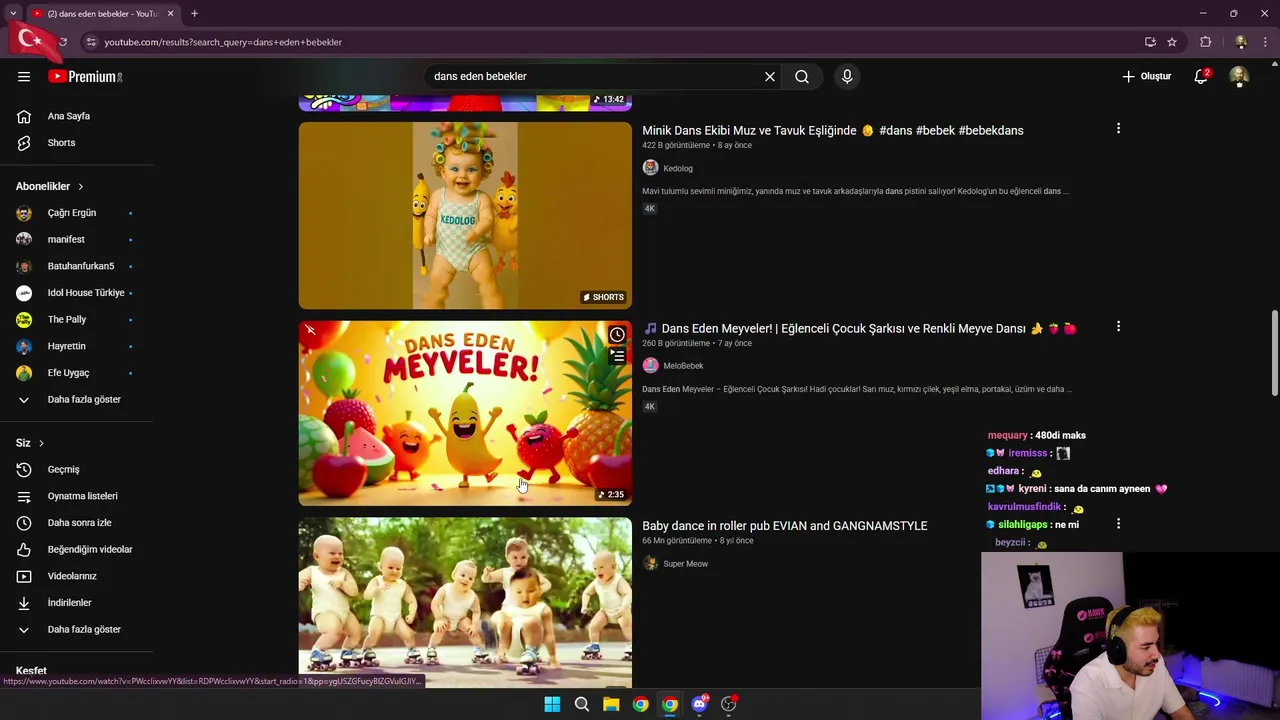Bookmark this page with the star icon
This screenshot has height=720, width=1280.
1172,42
